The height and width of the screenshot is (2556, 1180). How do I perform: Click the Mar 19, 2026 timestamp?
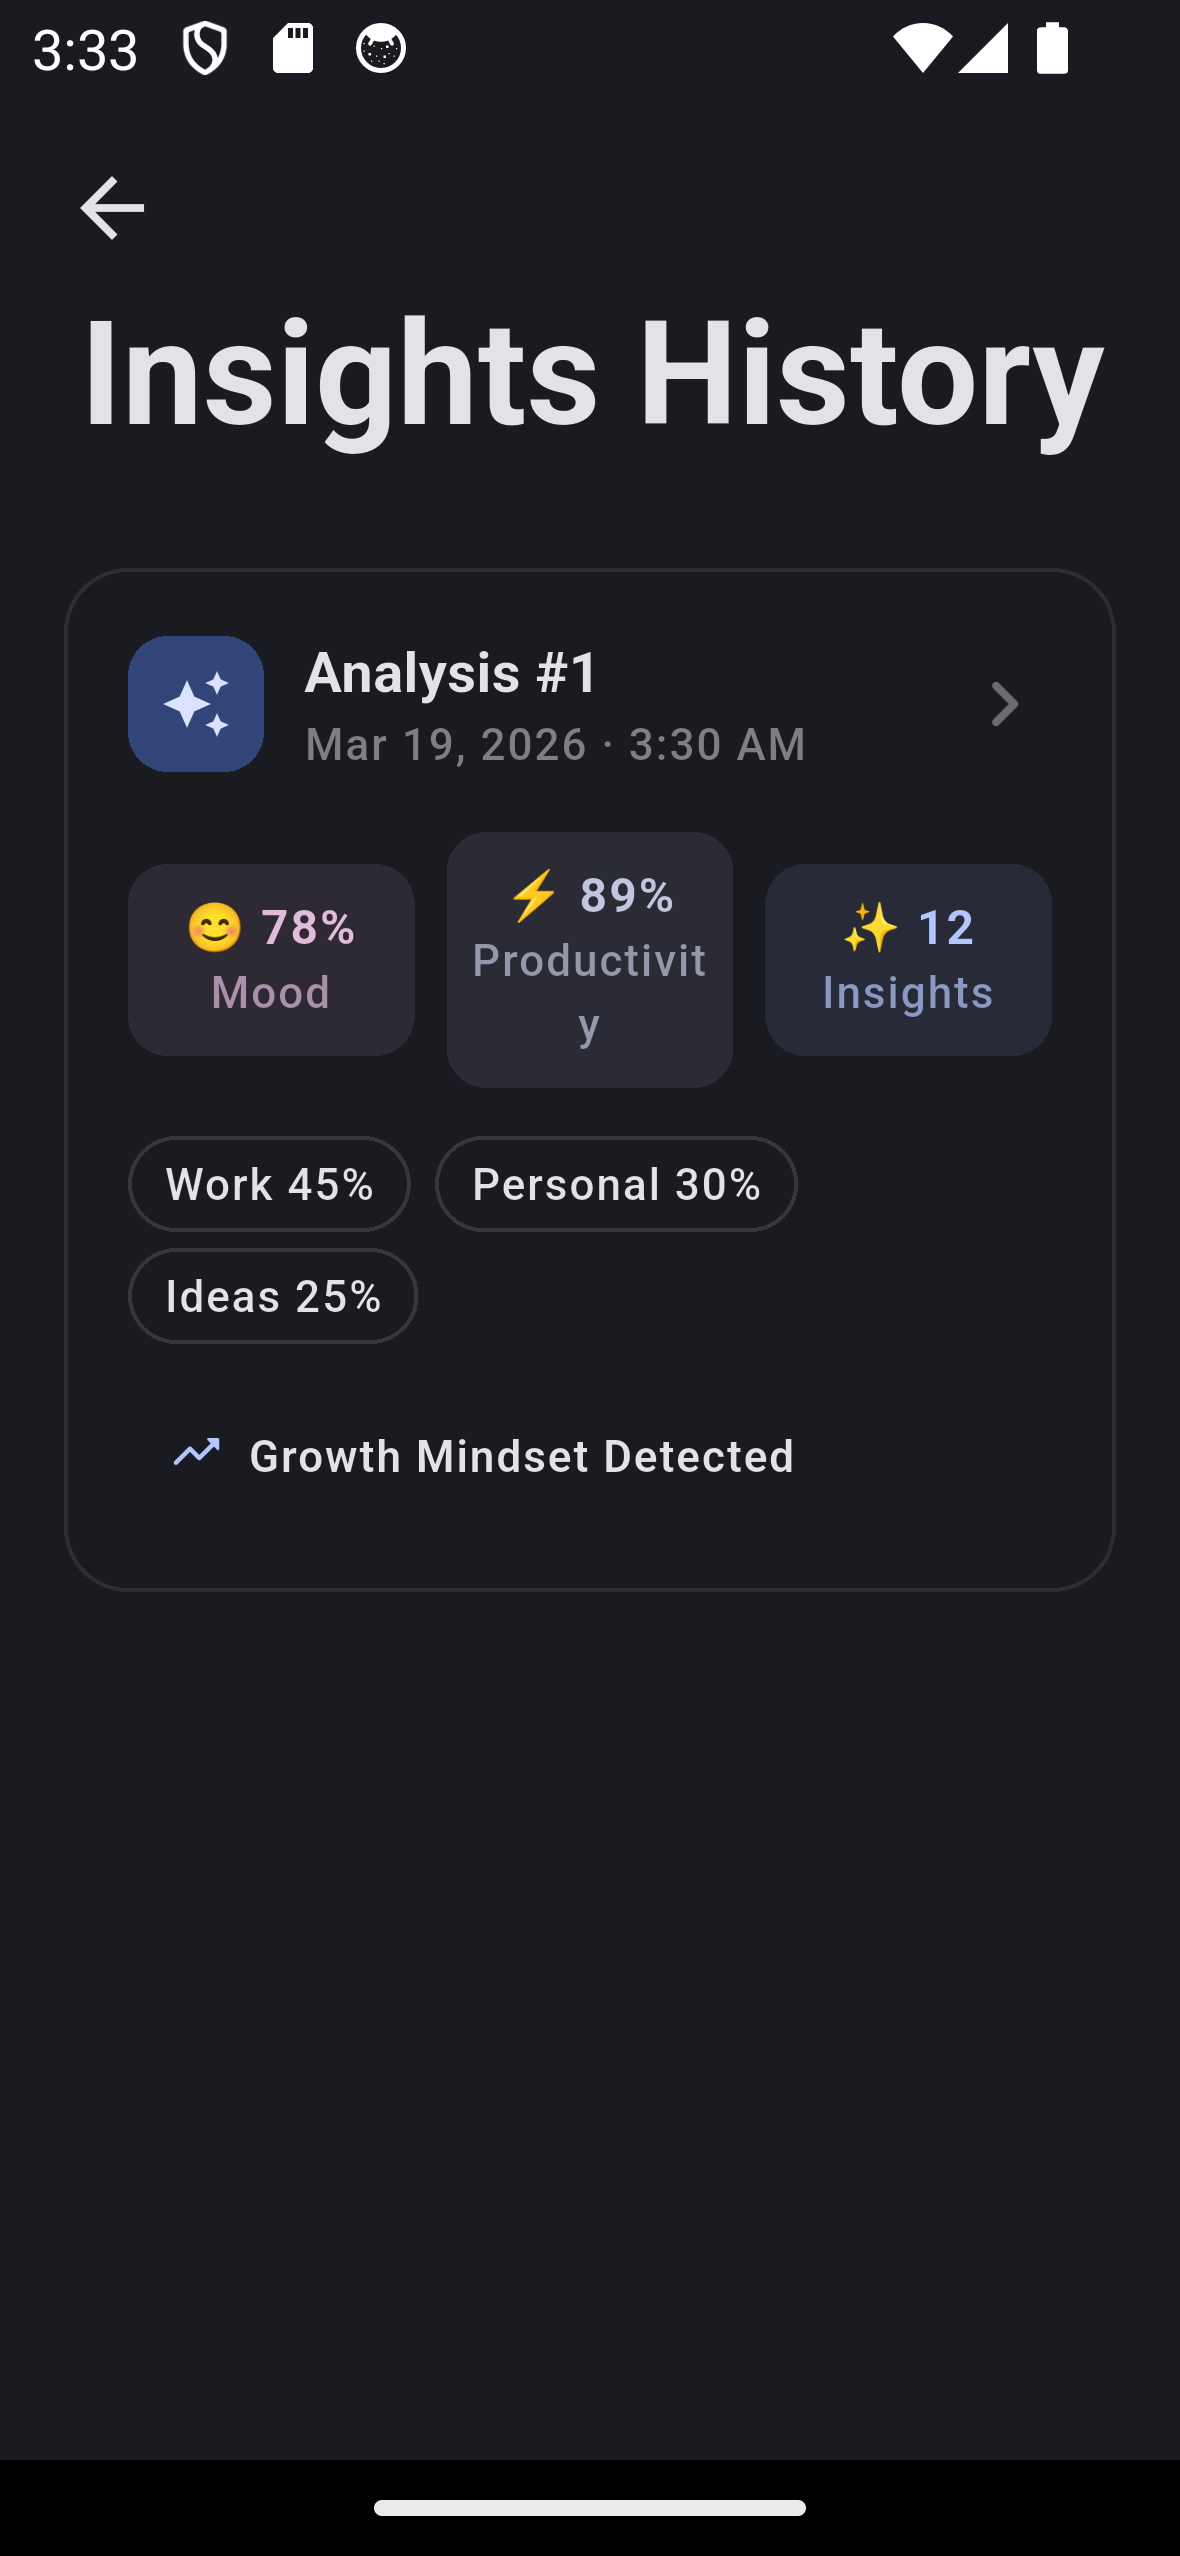click(x=555, y=745)
